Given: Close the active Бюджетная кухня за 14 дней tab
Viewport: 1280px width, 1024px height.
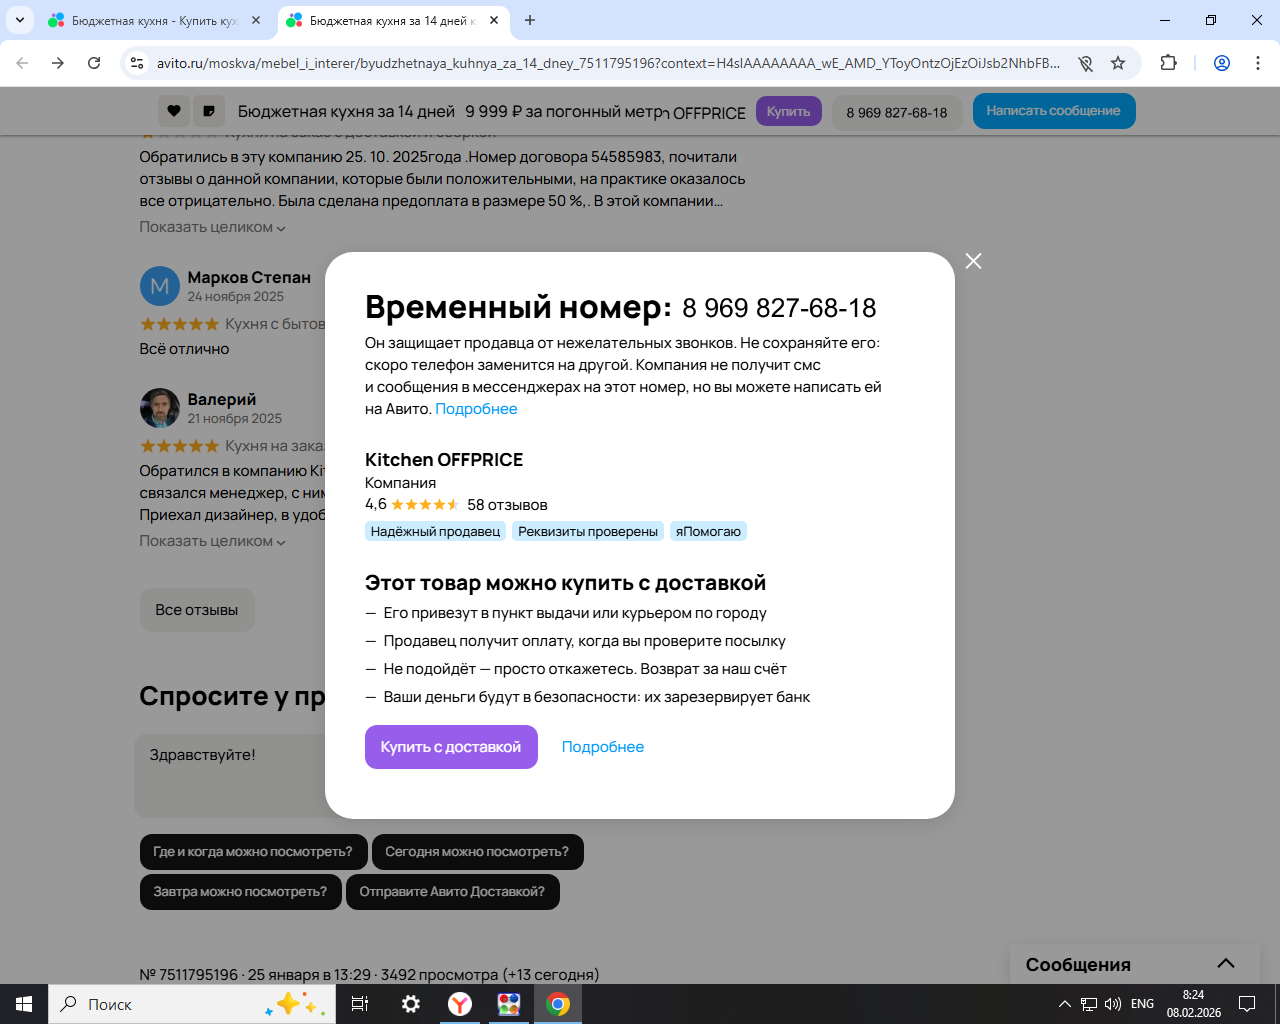Looking at the screenshot, I should coord(492,20).
